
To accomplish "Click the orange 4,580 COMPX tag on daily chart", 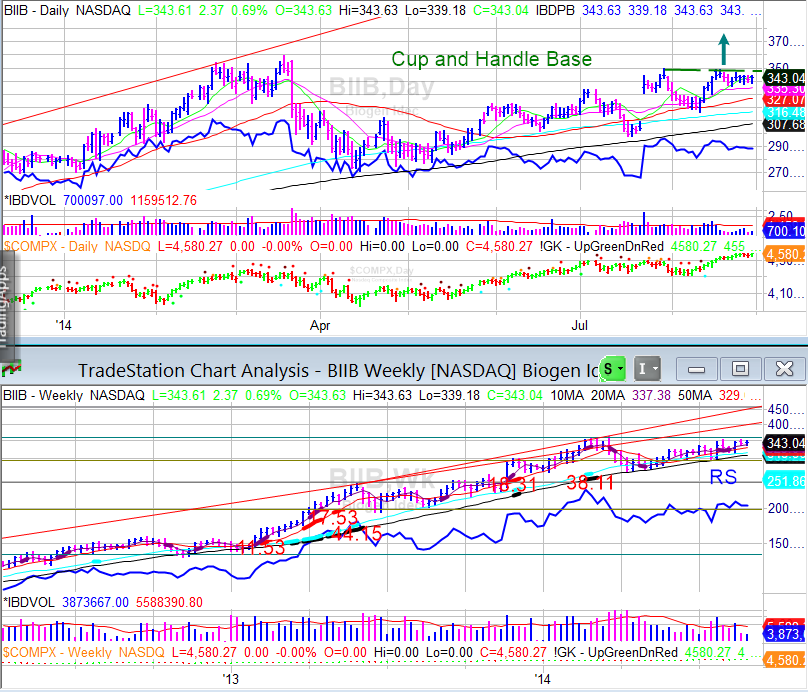I will (784, 254).
